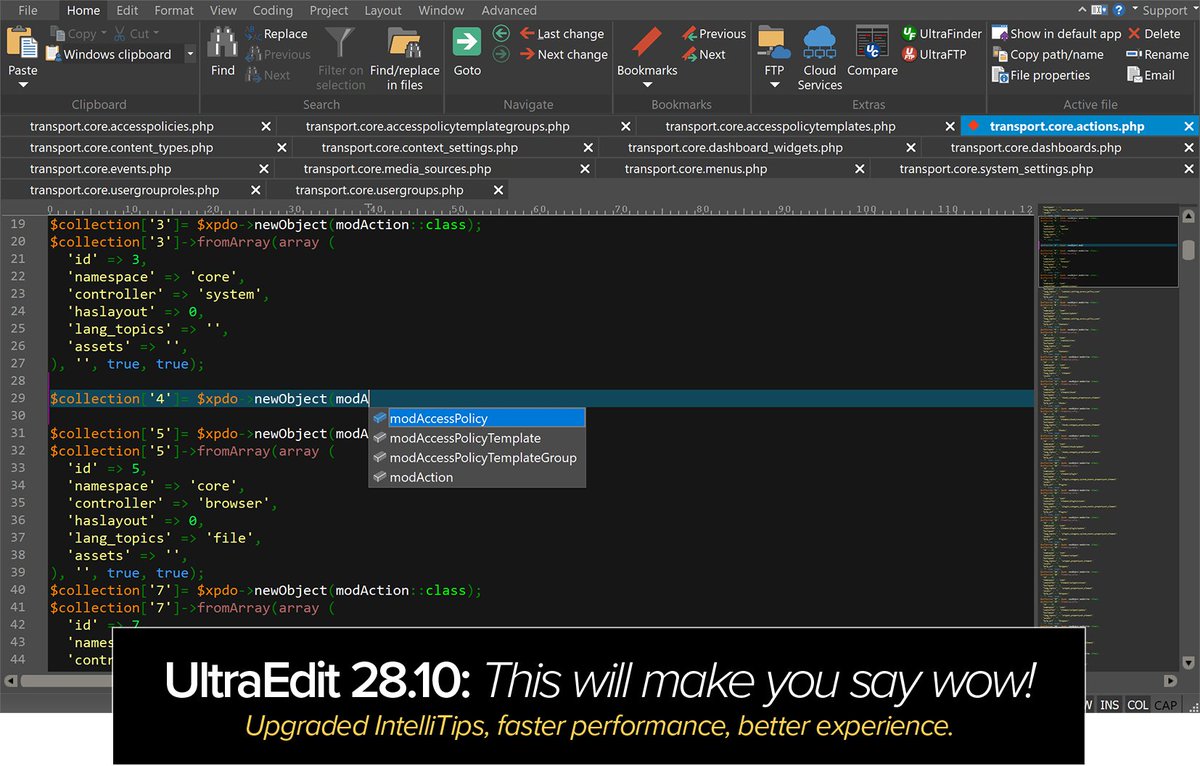Open the FTP folder icon
Screen dimensions: 1200x766
point(773,43)
